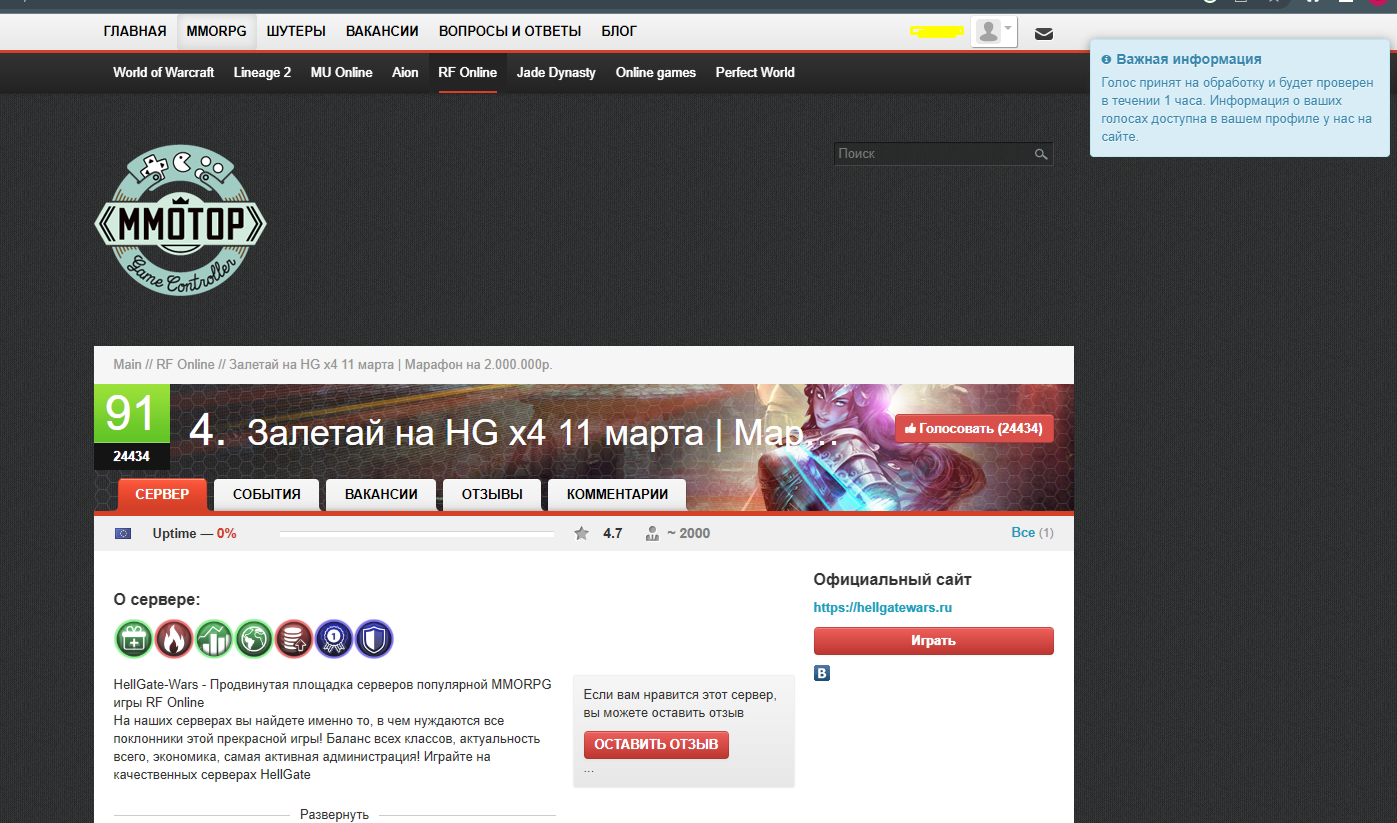1397x823 pixels.
Task: Click the star rating icon next to 4.7
Action: (x=581, y=533)
